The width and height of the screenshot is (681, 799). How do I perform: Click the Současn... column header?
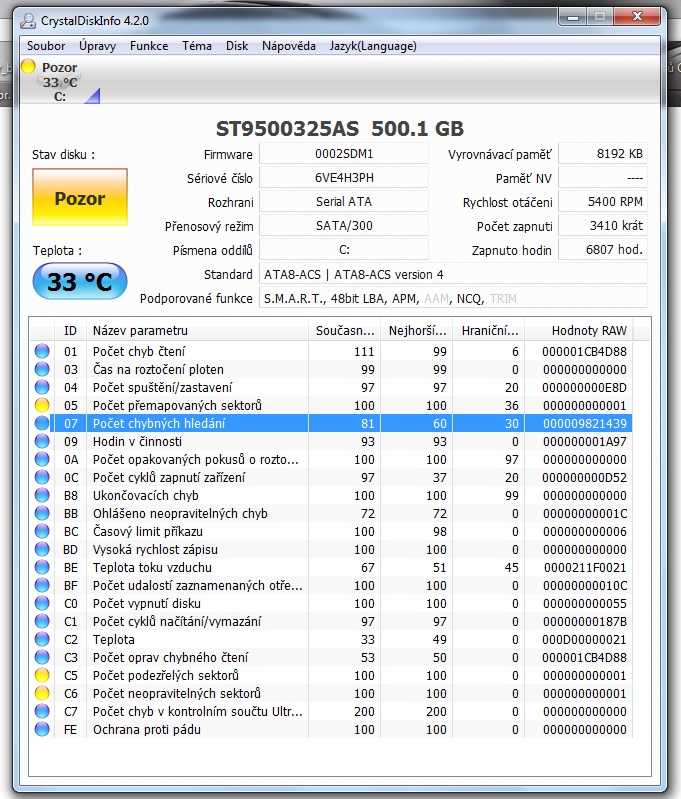(x=345, y=331)
